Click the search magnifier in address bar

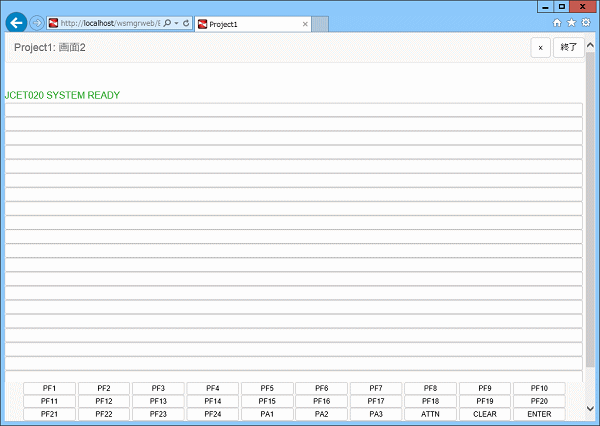[166, 23]
